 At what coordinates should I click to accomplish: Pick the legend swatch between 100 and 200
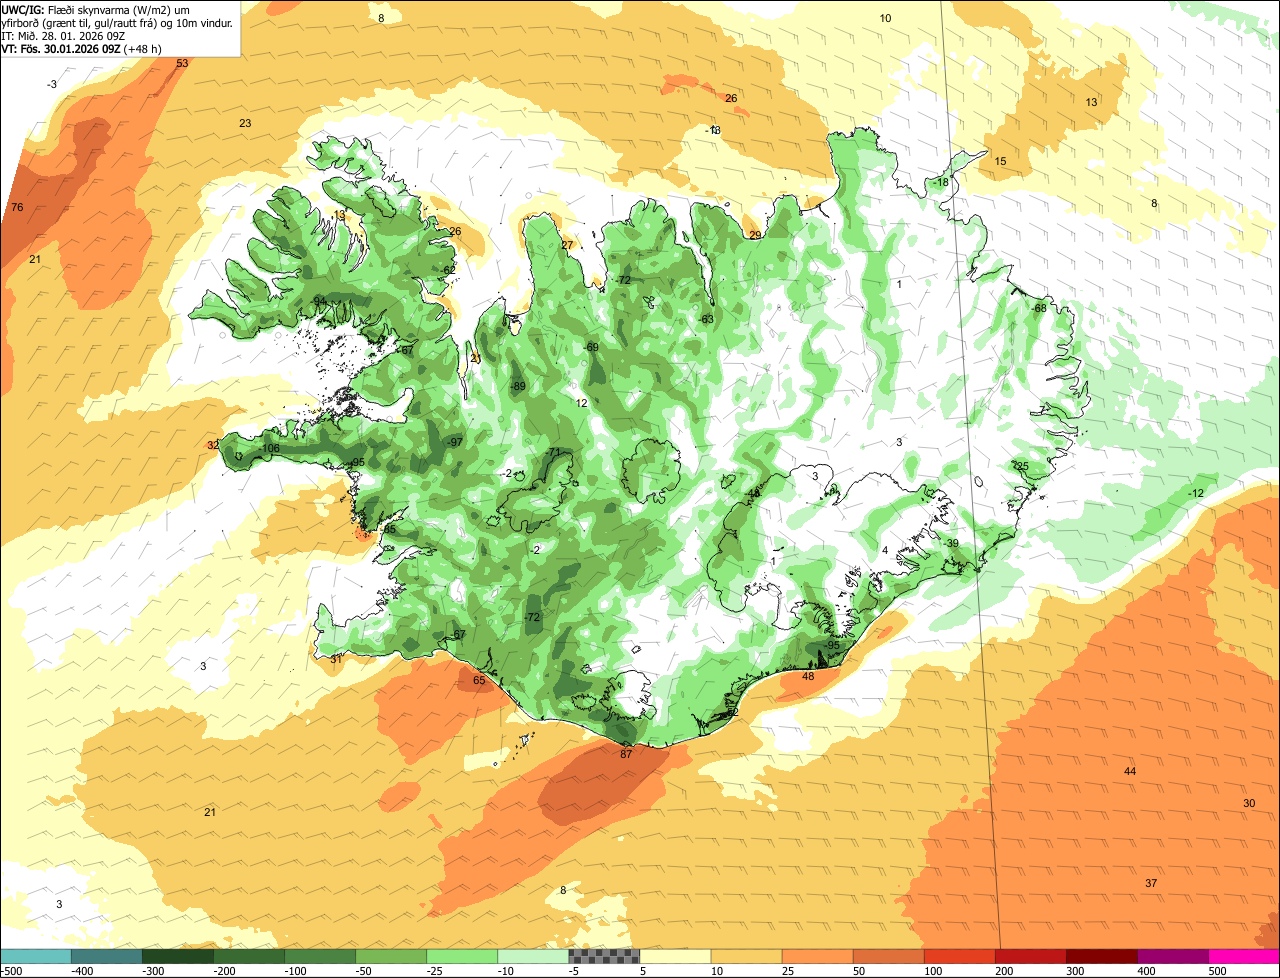click(x=959, y=956)
